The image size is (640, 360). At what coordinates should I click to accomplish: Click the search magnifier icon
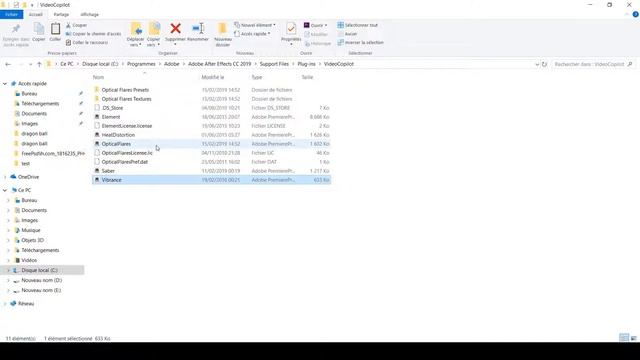630,64
